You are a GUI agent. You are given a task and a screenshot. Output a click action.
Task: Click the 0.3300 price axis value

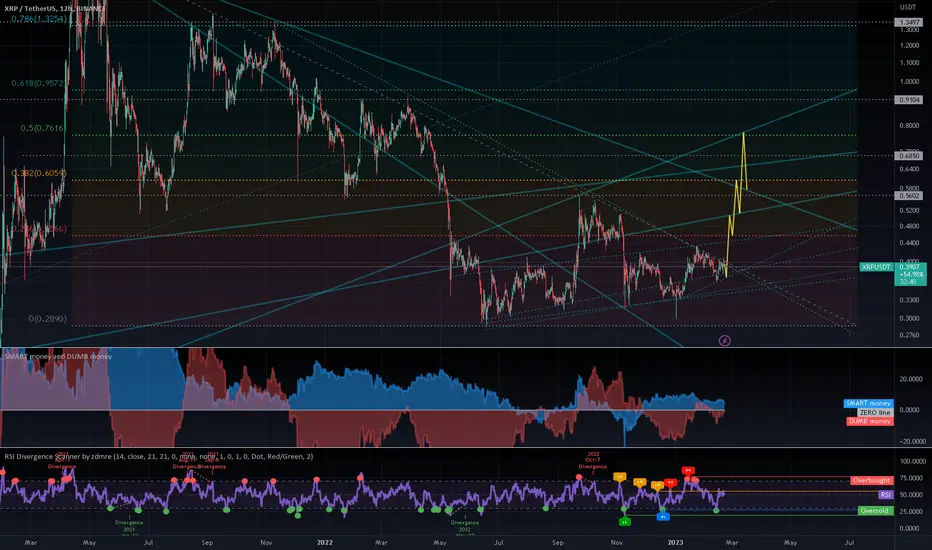tap(909, 300)
